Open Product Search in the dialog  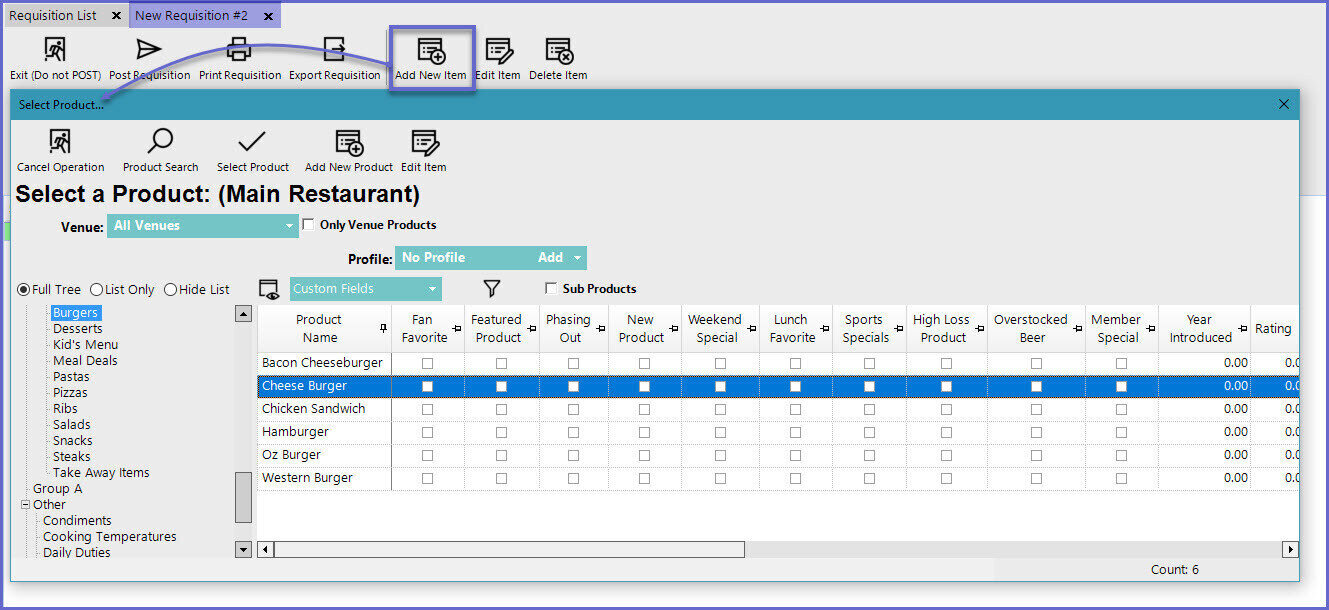pyautogui.click(x=160, y=143)
